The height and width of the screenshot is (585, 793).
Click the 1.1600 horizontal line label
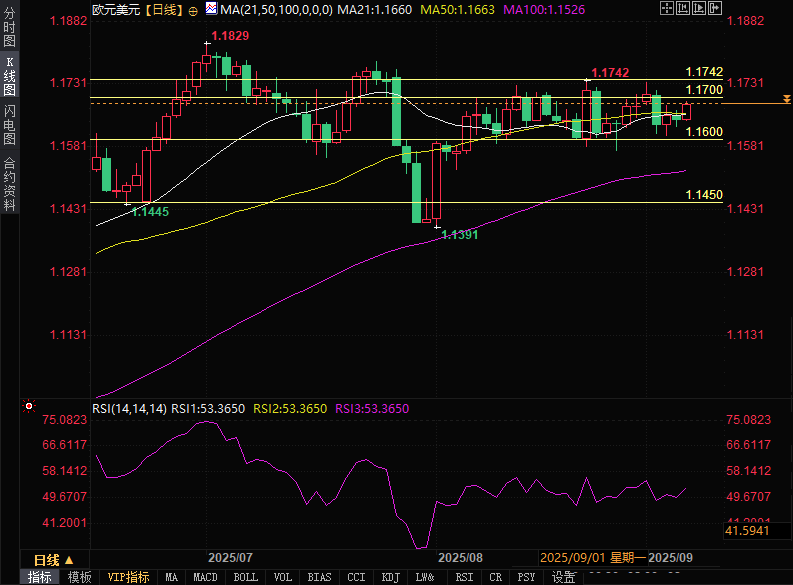pyautogui.click(x=704, y=132)
